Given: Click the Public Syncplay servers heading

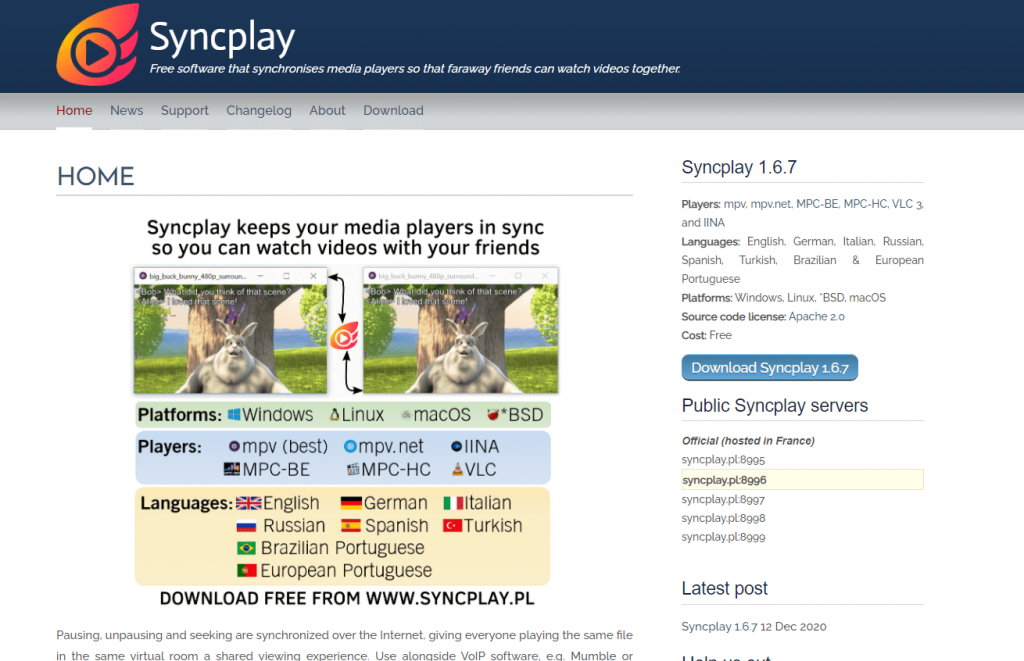Looking at the screenshot, I should click(x=775, y=406).
